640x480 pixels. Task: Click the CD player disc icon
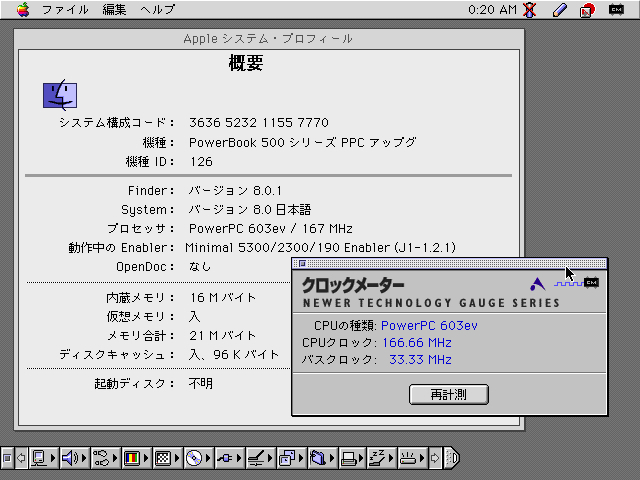(194, 458)
